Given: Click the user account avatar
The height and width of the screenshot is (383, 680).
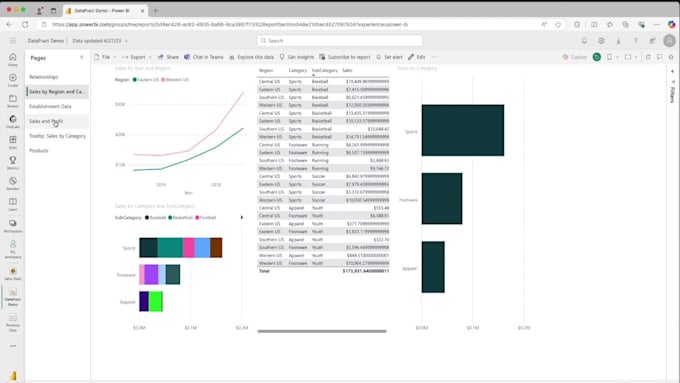Looking at the screenshot, I should (669, 41).
